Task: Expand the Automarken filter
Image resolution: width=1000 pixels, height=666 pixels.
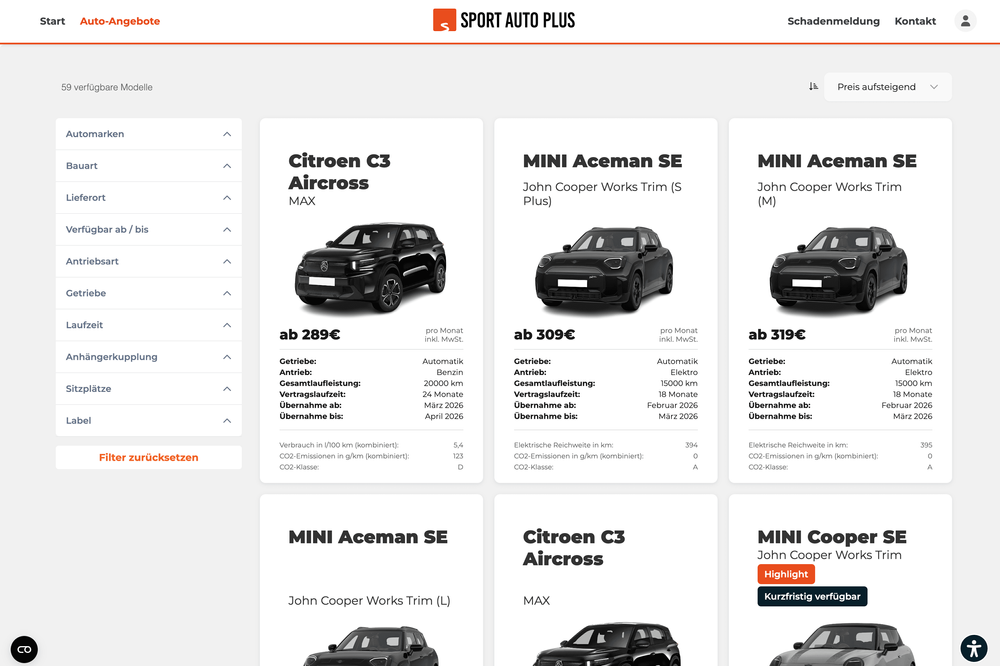Action: tap(148, 134)
